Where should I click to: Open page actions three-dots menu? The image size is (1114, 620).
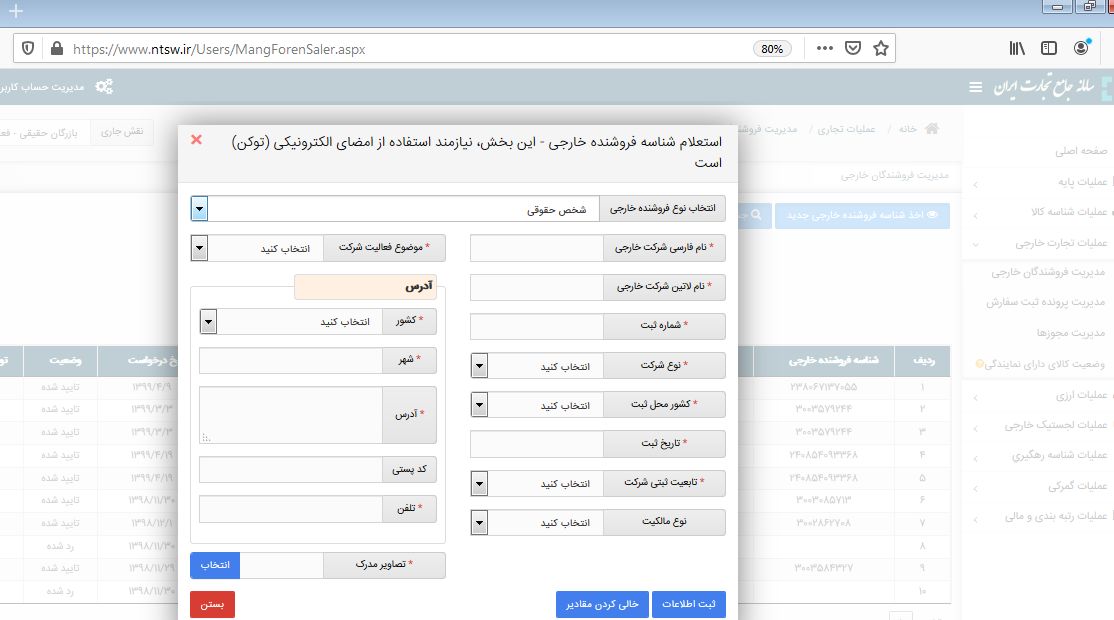[824, 48]
